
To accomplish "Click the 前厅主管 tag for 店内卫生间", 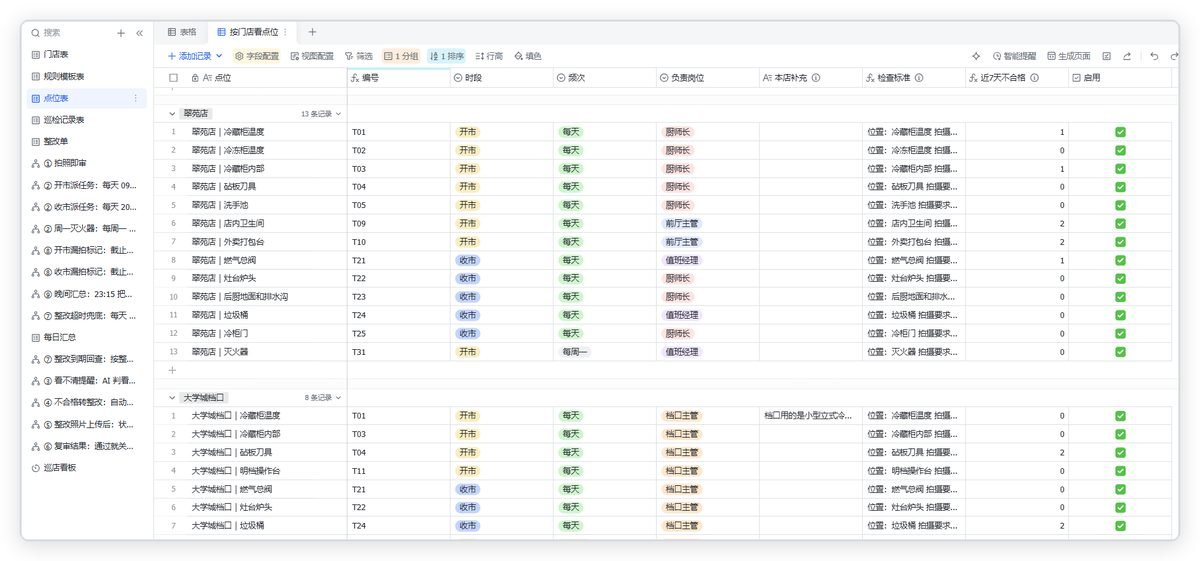I will pos(682,223).
